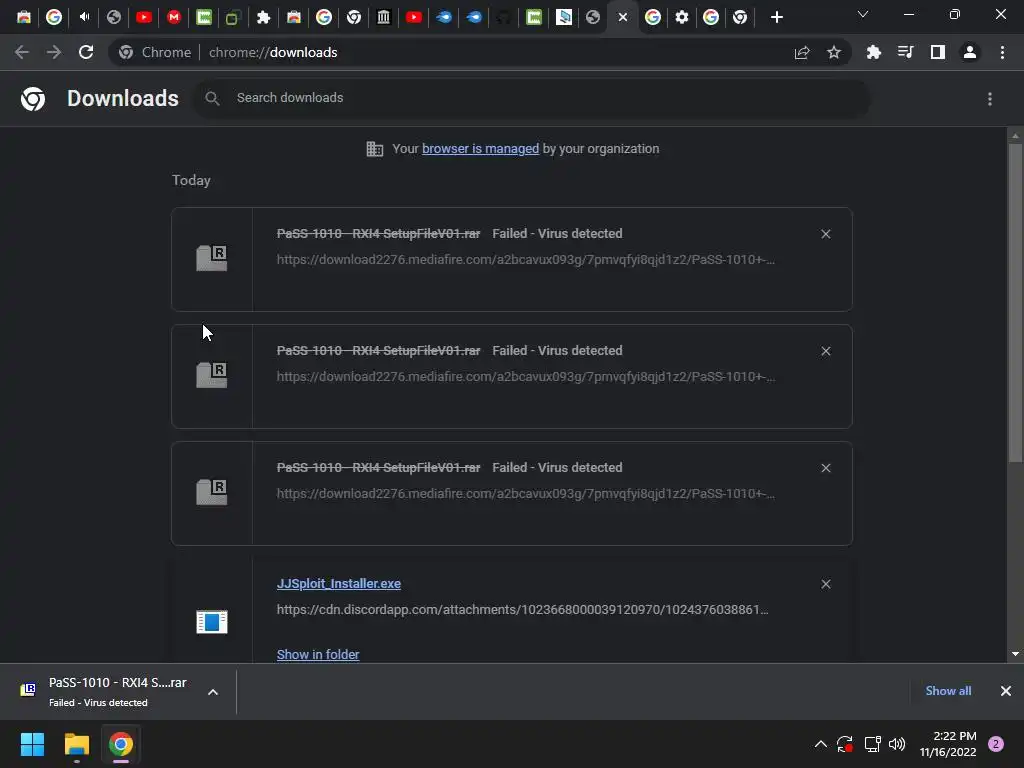Open File Explorer from the taskbar

76,744
